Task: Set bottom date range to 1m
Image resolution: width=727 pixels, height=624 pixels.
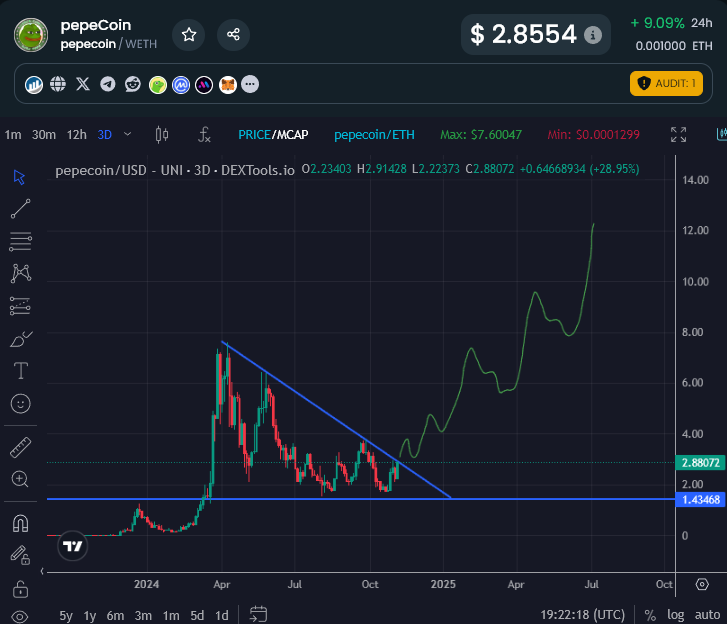Action: pyautogui.click(x=171, y=616)
